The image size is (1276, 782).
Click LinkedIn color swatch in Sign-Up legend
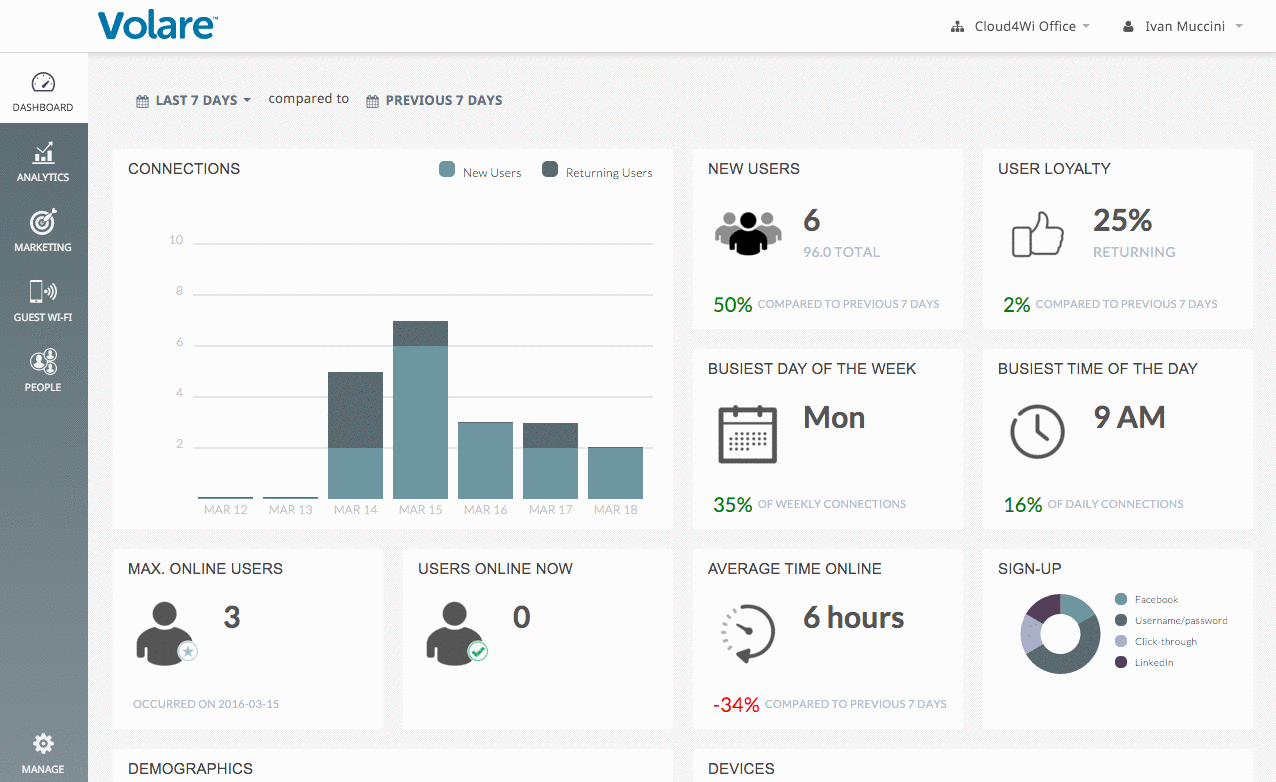pyautogui.click(x=1121, y=662)
